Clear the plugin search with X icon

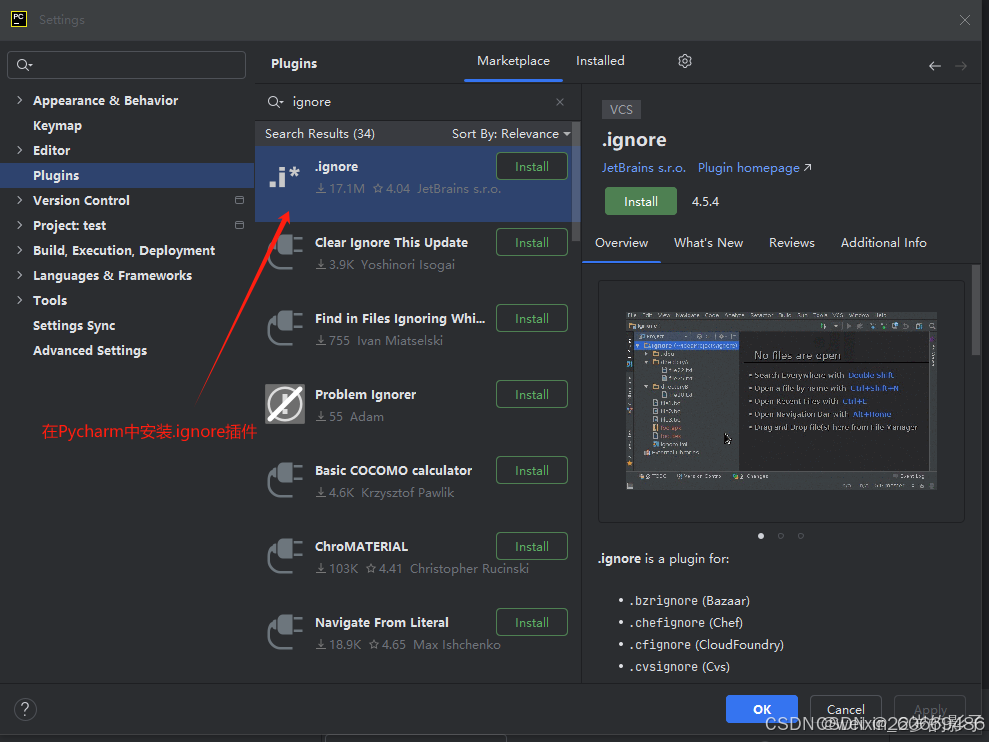tap(559, 102)
